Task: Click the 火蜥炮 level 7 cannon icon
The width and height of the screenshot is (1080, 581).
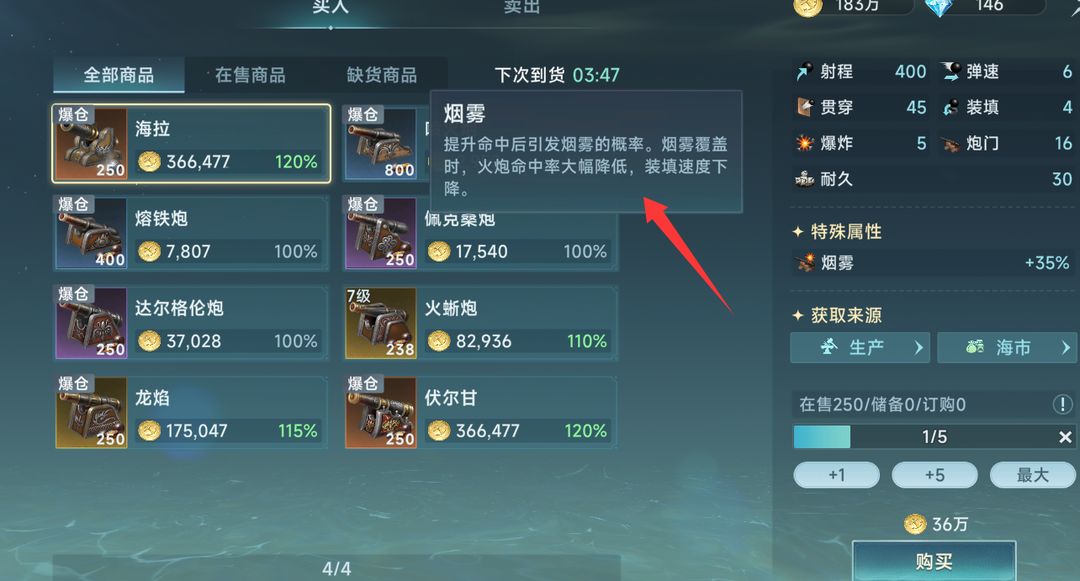Action: [380, 323]
